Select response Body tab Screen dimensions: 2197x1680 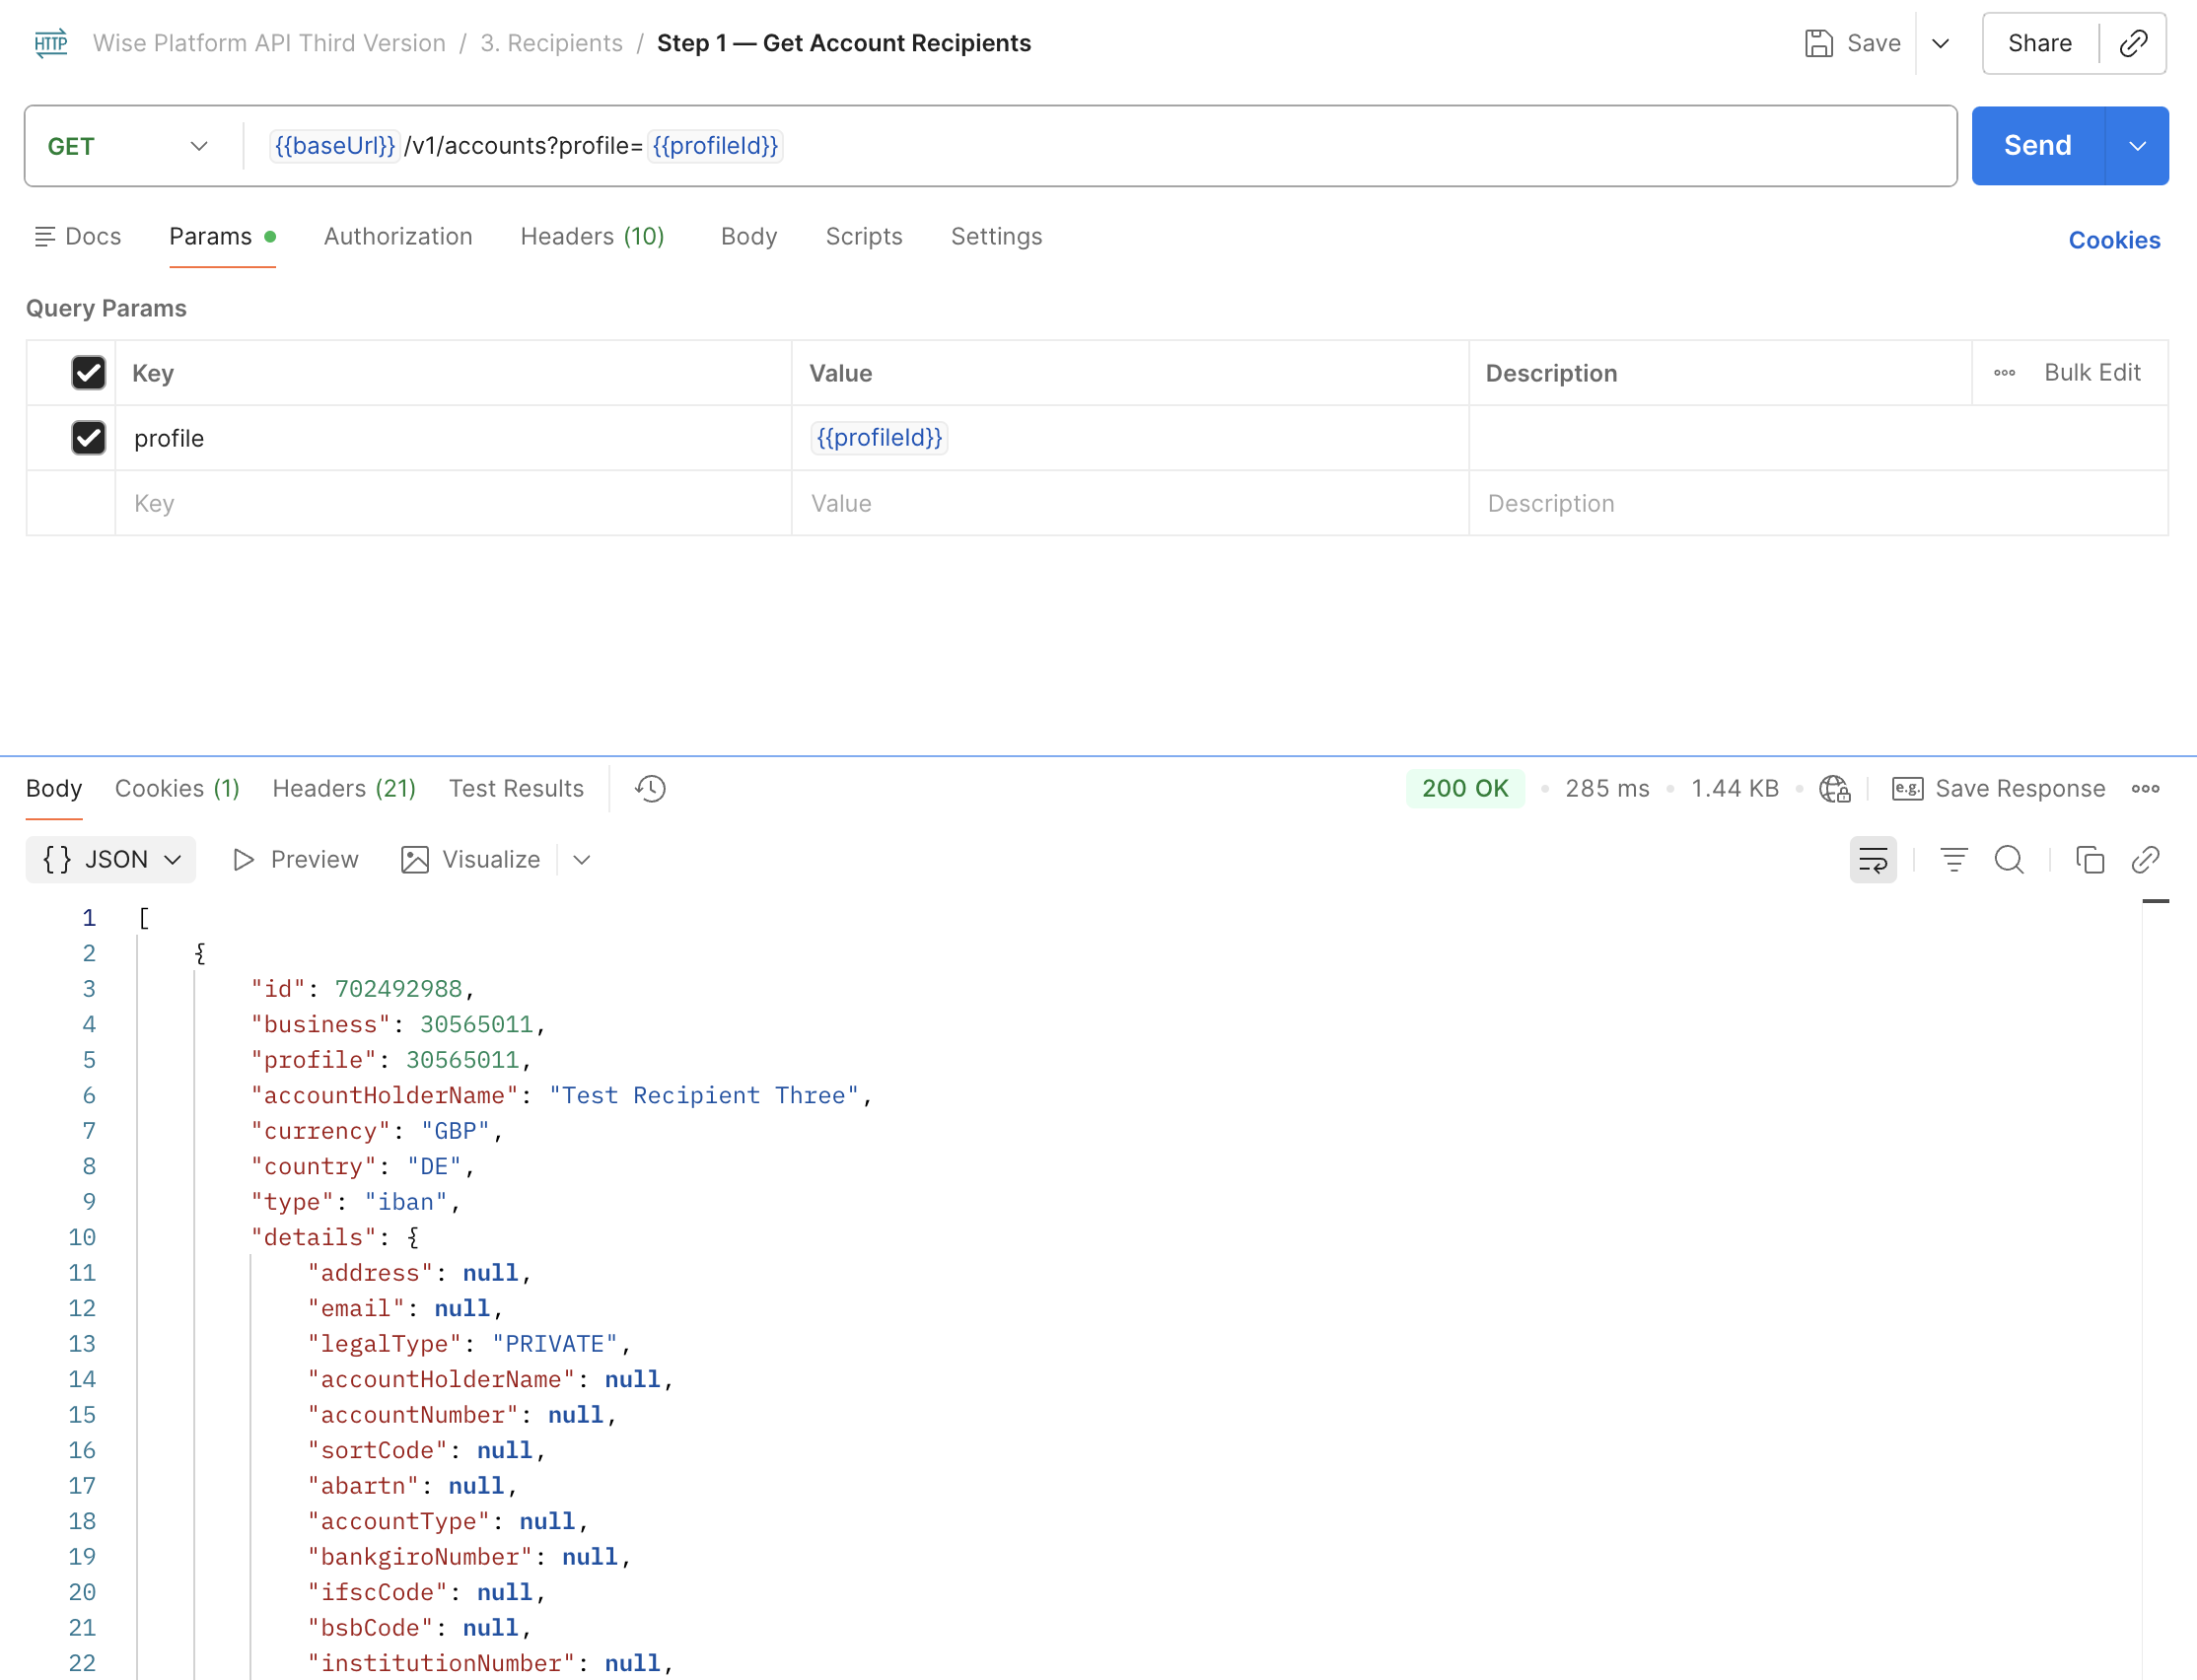click(x=54, y=788)
